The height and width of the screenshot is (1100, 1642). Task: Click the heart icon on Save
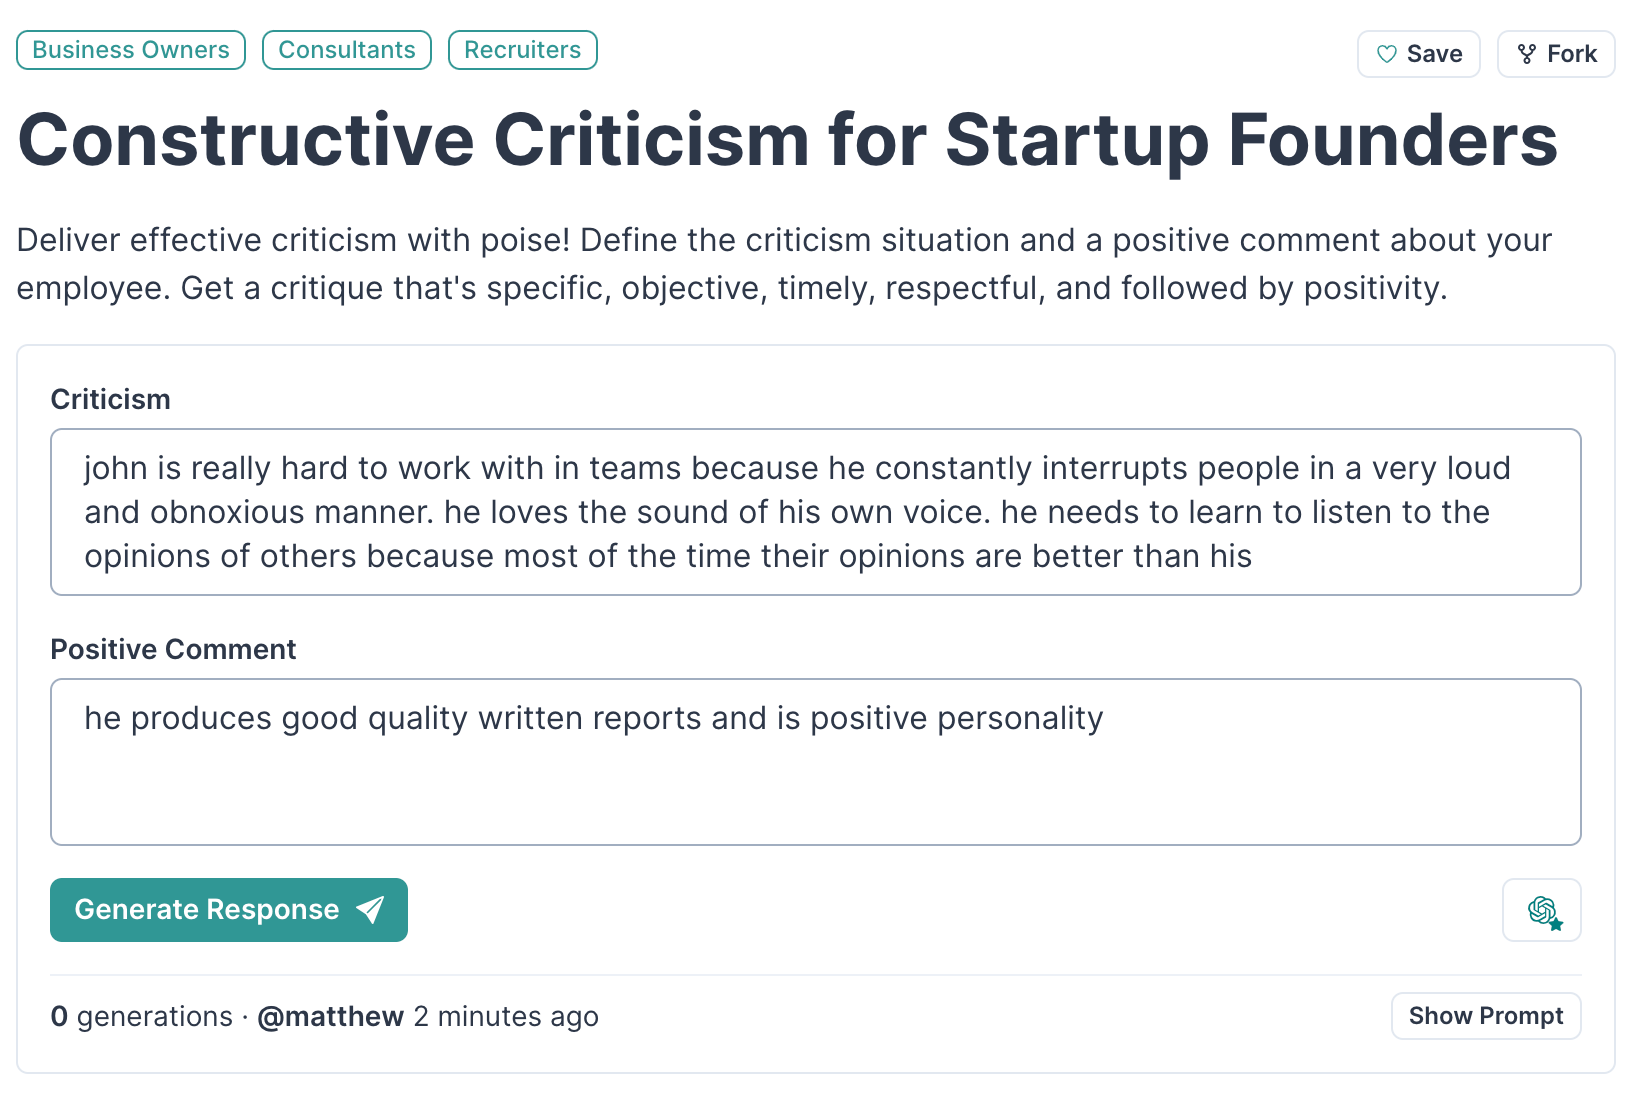coord(1386,54)
